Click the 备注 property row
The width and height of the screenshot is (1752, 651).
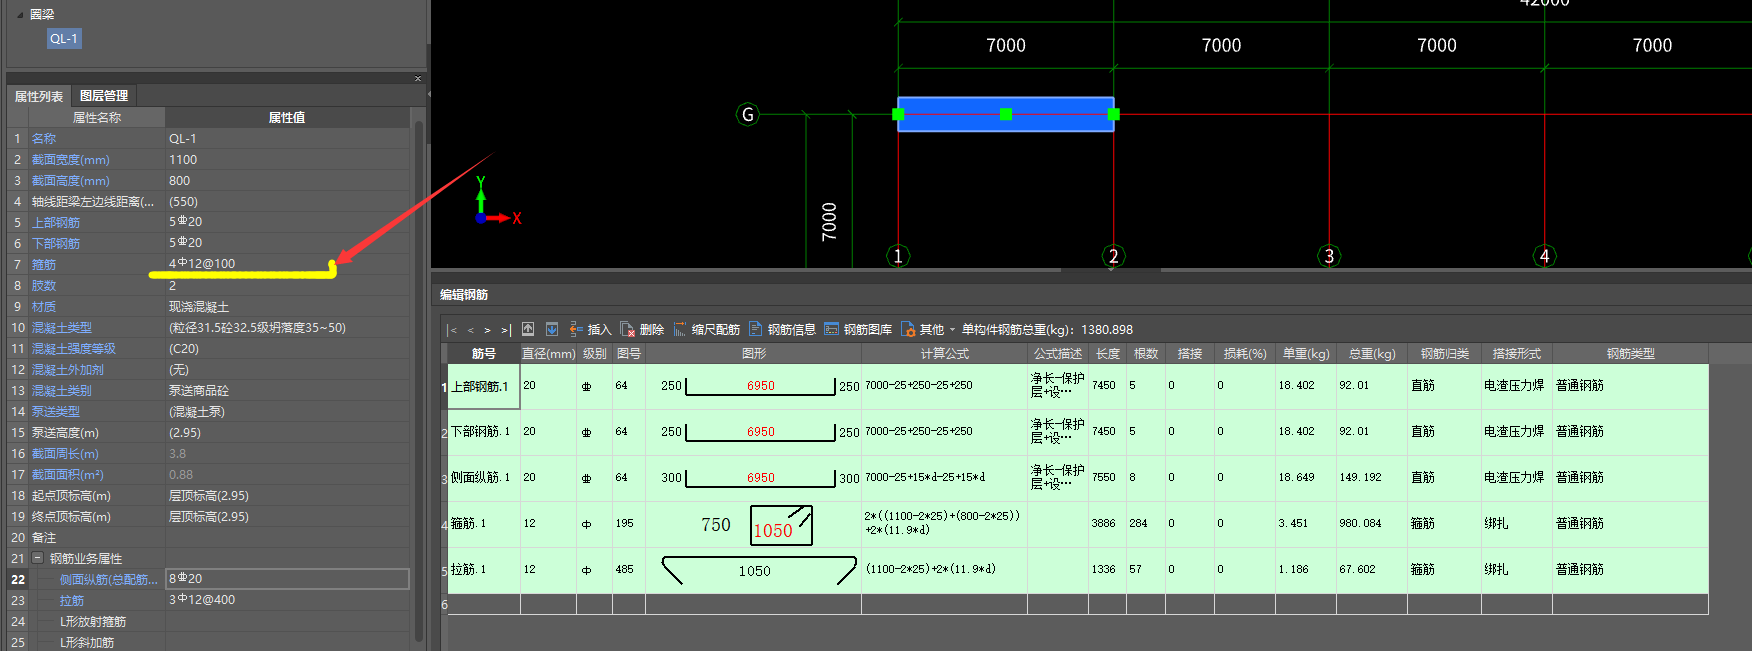209,538
